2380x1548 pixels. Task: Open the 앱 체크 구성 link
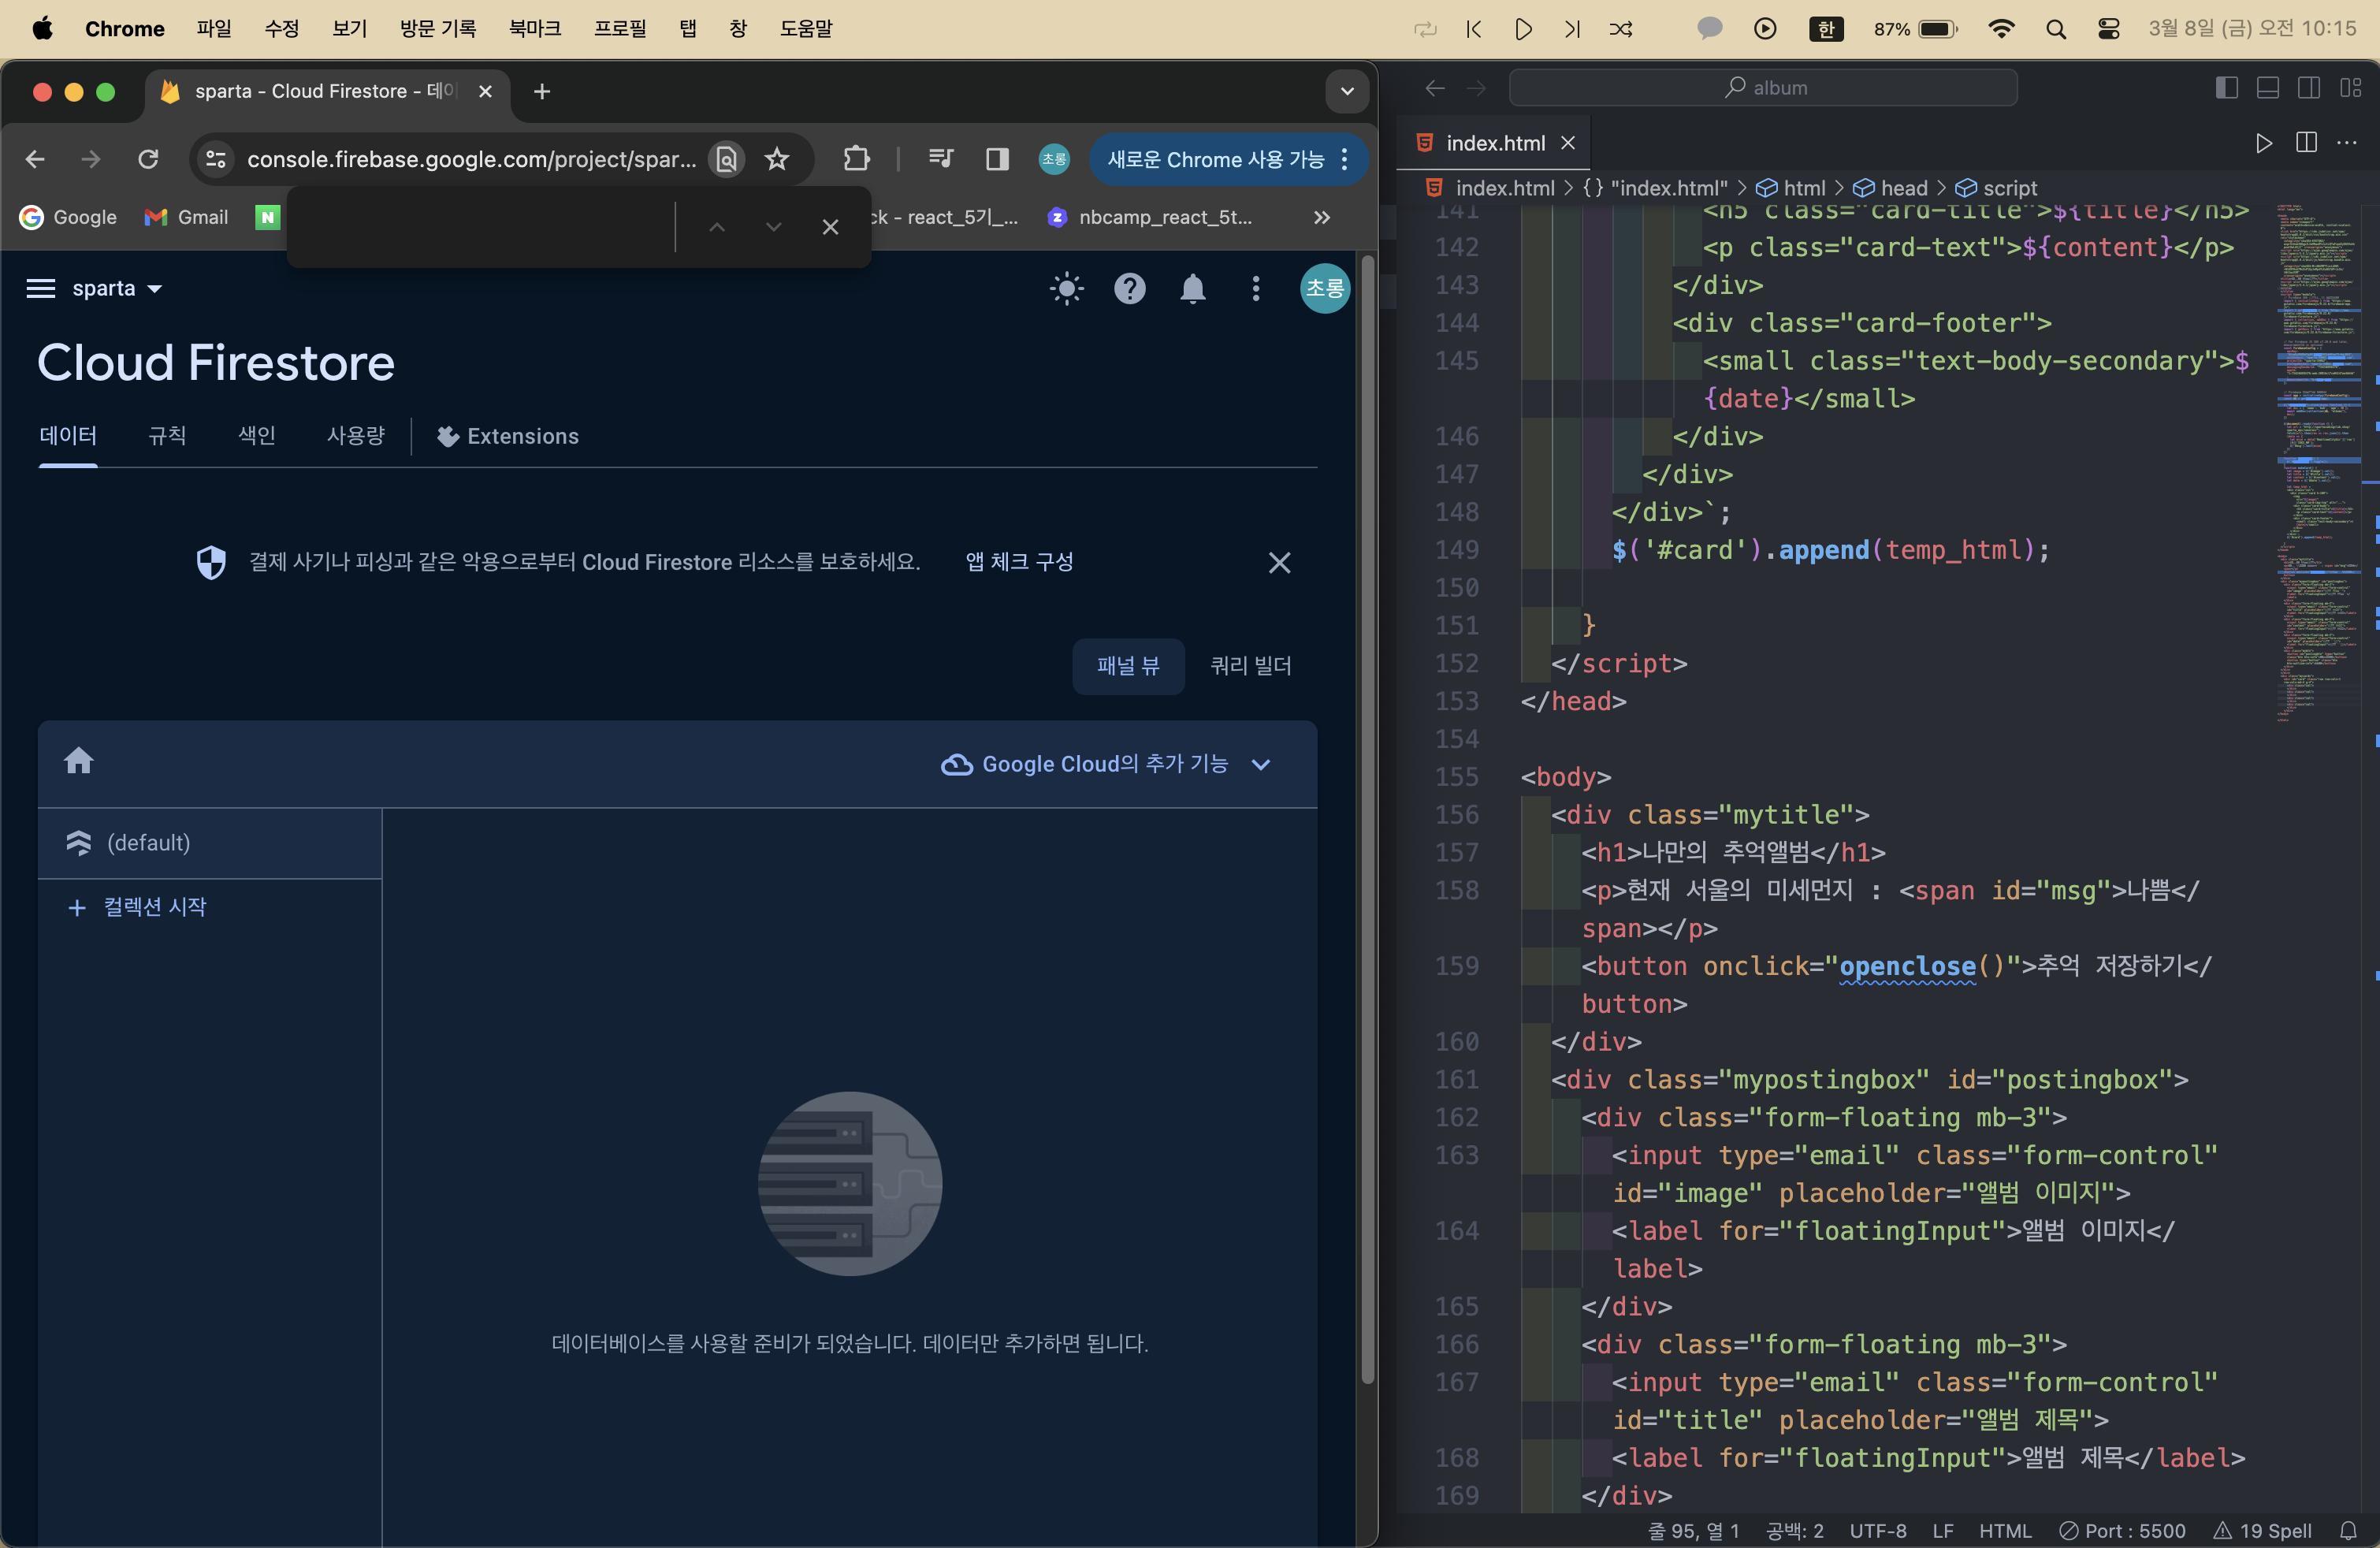[1019, 562]
